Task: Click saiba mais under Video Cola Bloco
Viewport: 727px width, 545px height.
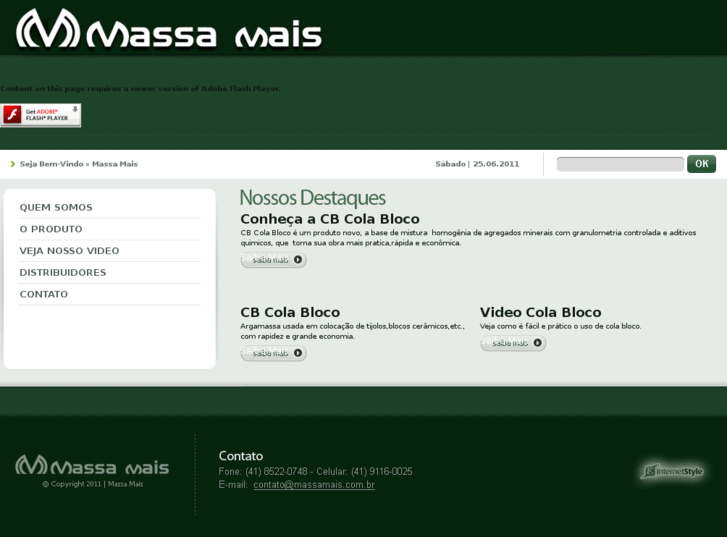Action: pyautogui.click(x=513, y=343)
